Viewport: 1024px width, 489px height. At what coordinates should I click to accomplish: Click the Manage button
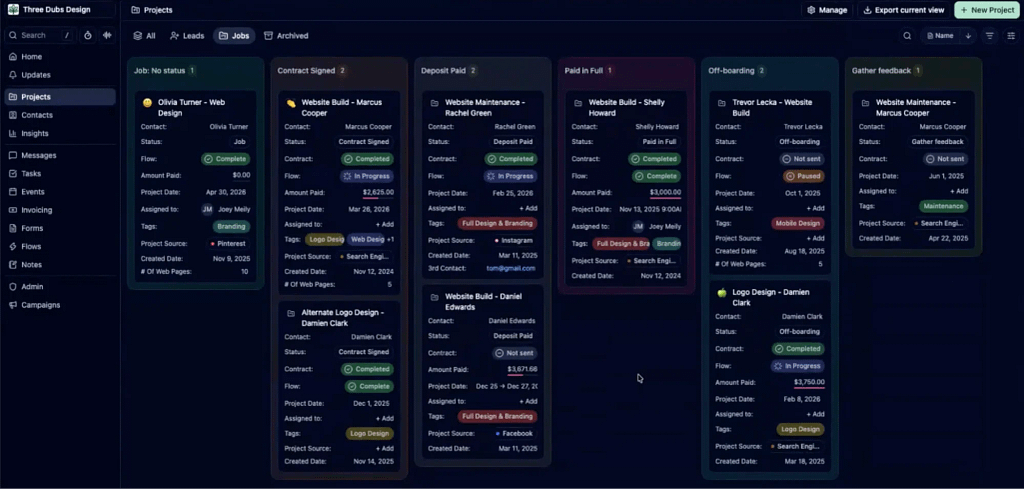click(x=827, y=10)
